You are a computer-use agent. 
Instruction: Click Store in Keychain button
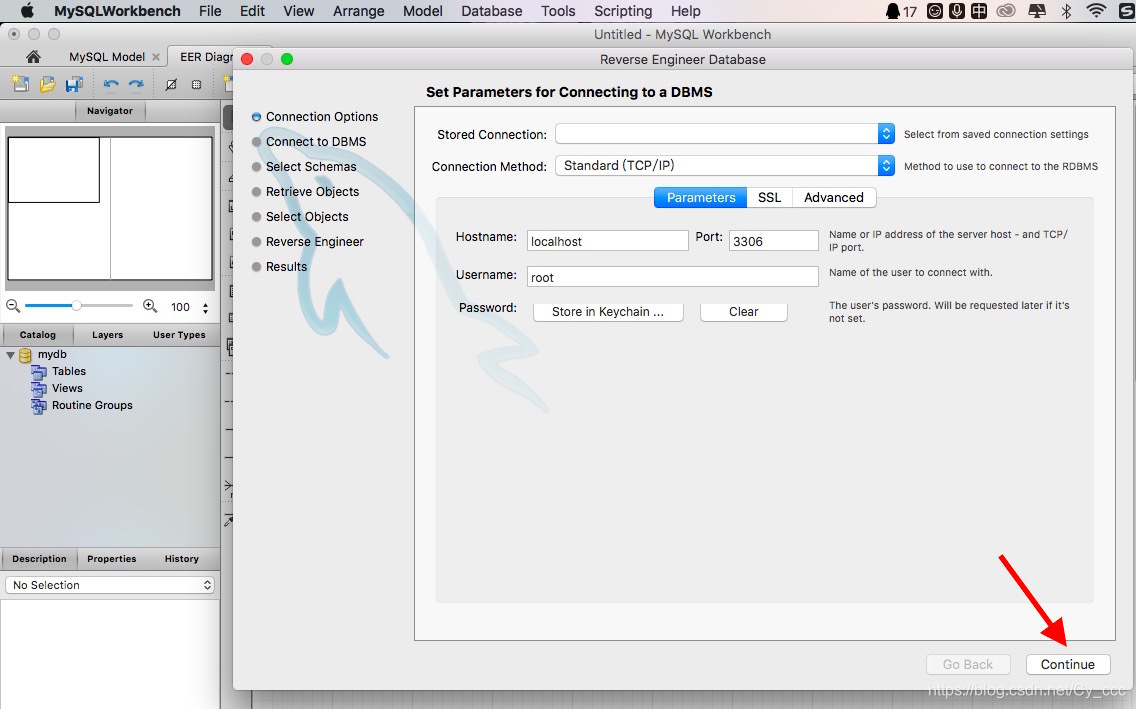(x=608, y=311)
